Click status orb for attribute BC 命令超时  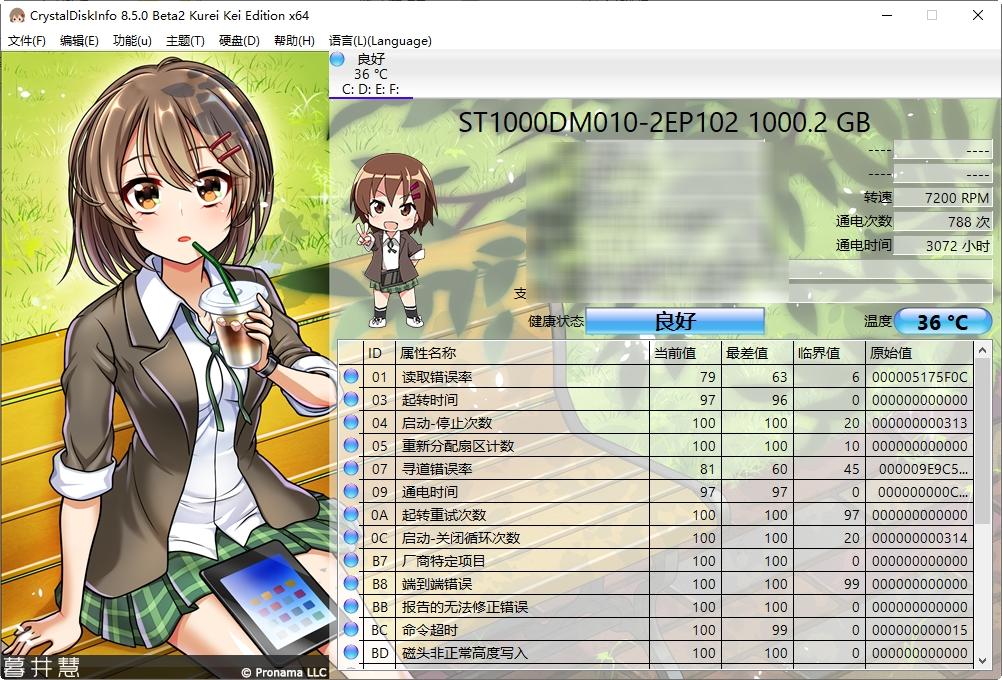point(351,630)
